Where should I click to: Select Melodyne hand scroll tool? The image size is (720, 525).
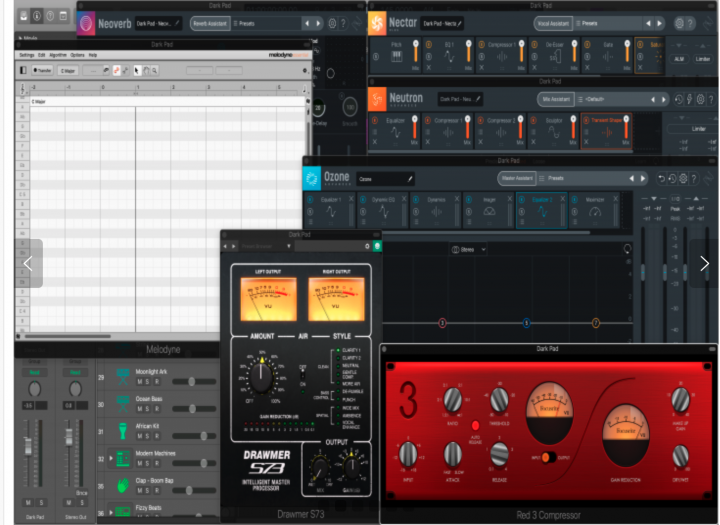click(146, 70)
